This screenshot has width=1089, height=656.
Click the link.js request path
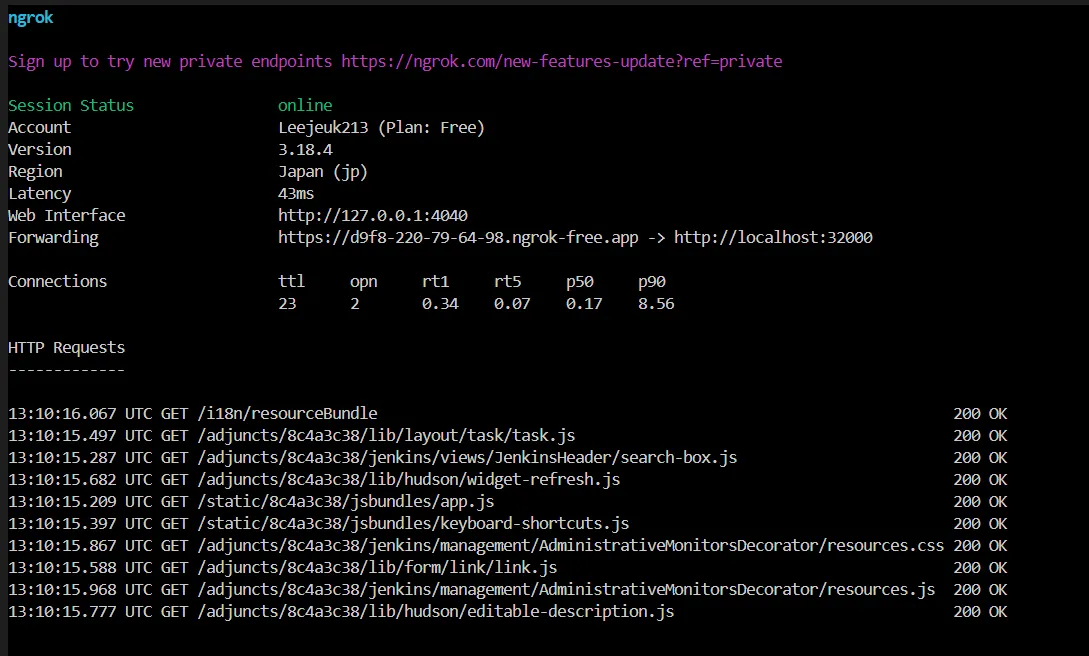[x=377, y=568]
